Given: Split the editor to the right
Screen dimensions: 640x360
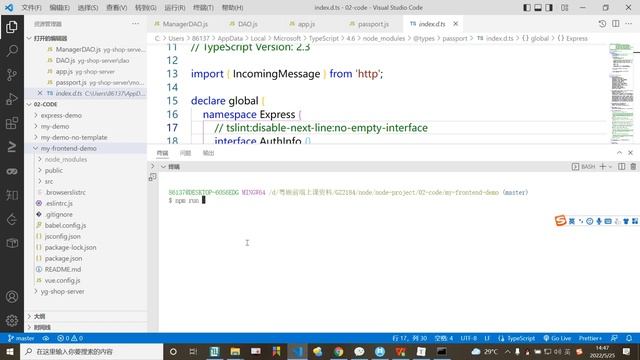Looking at the screenshot, I should point(616,24).
